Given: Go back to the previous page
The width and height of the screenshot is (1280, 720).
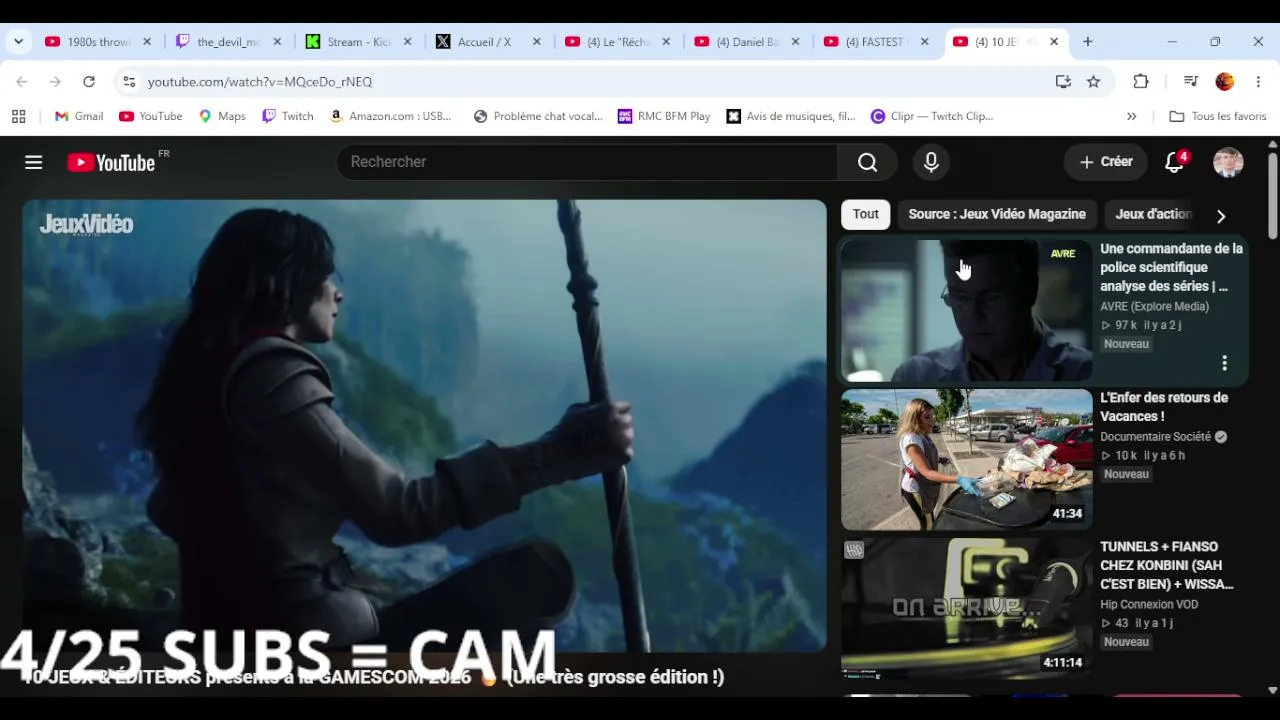Looking at the screenshot, I should point(22,82).
